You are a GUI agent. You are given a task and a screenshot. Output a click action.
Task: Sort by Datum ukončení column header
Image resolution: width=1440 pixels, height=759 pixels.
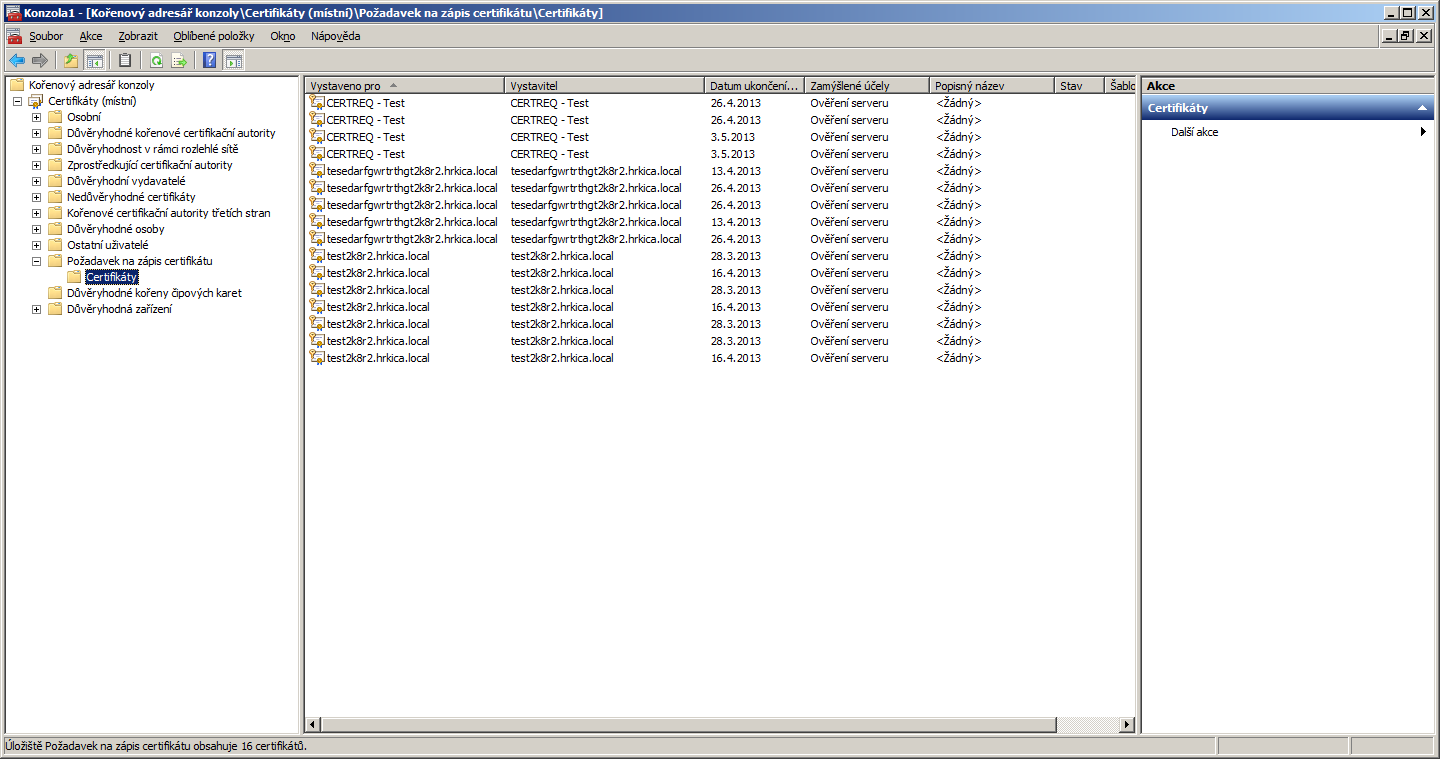pyautogui.click(x=755, y=86)
